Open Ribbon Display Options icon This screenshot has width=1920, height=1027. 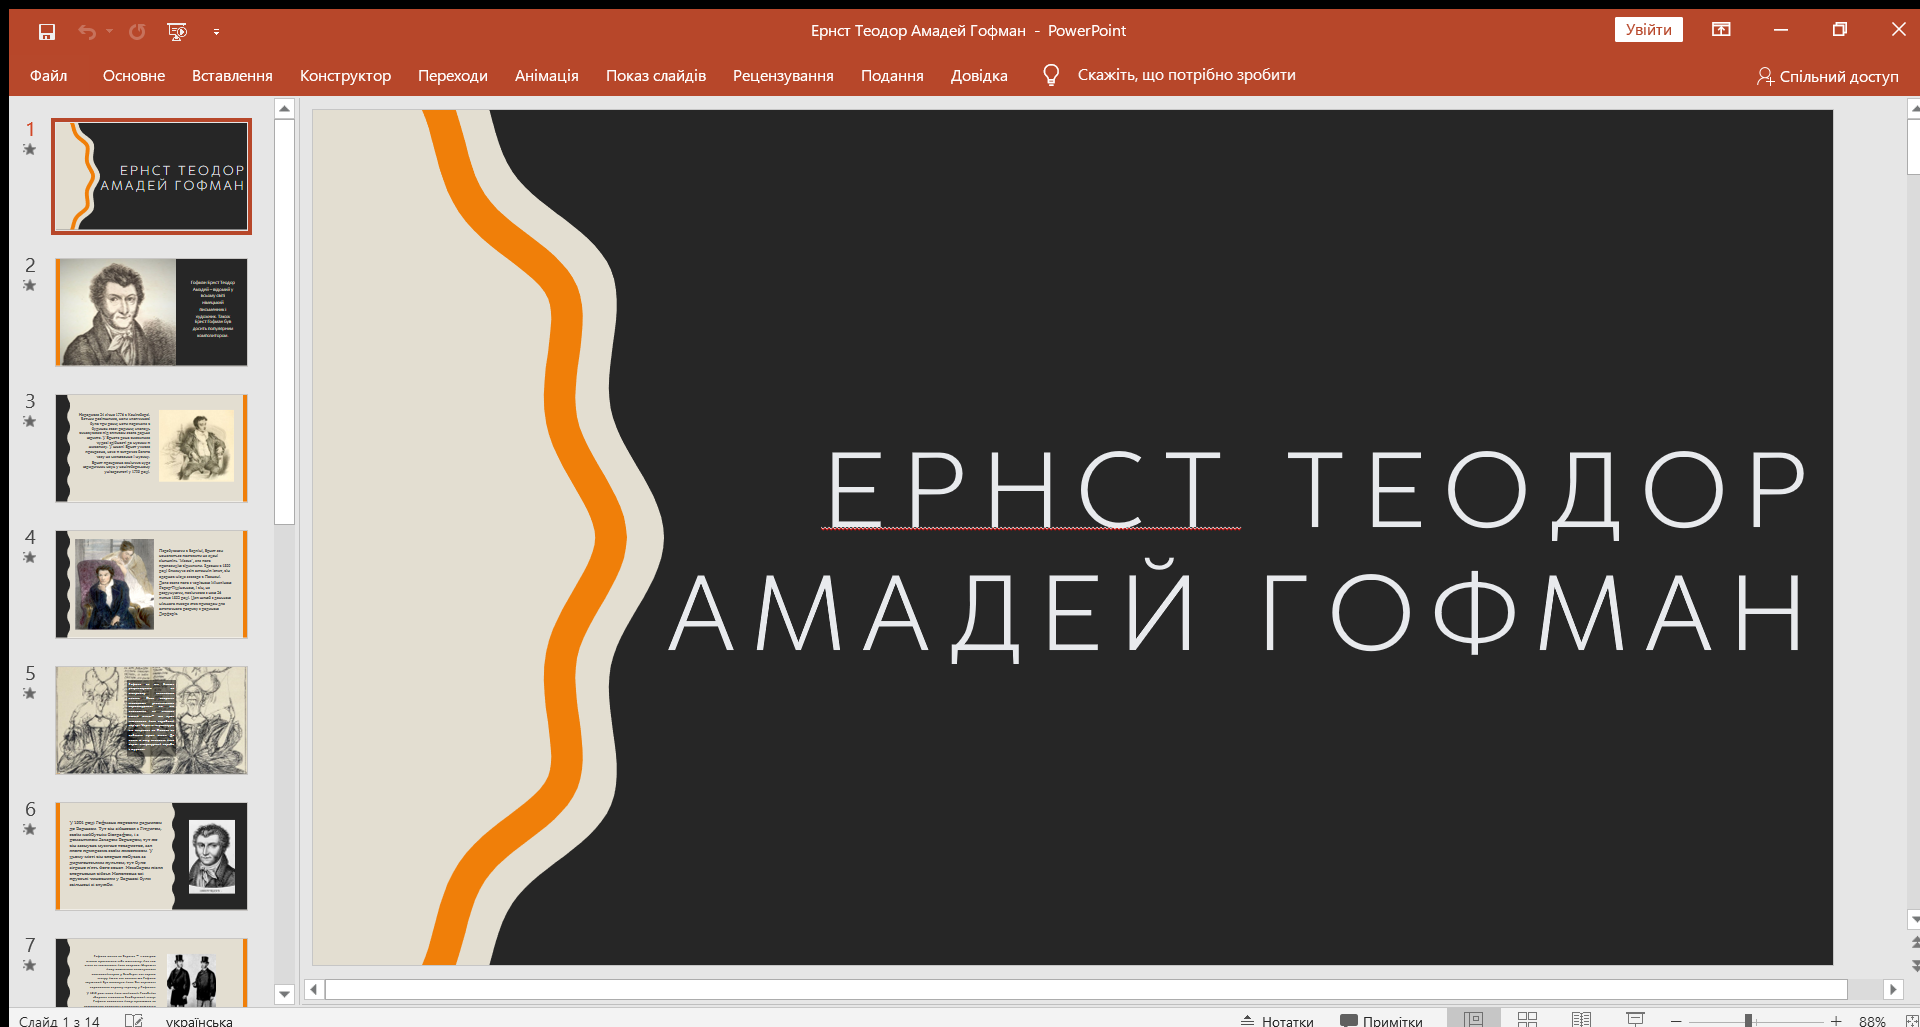1721,30
